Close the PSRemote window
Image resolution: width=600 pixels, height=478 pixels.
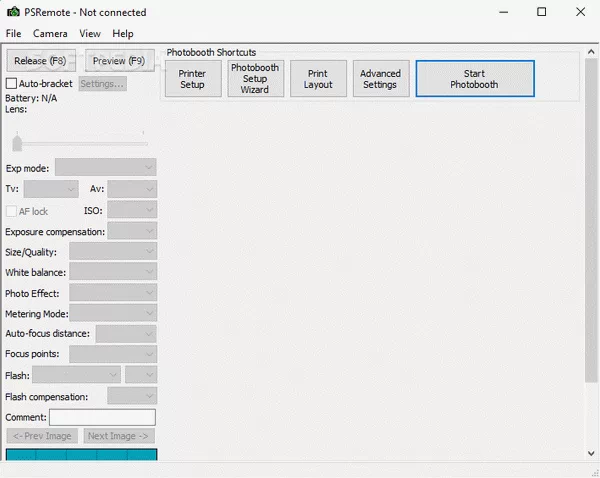pos(580,12)
